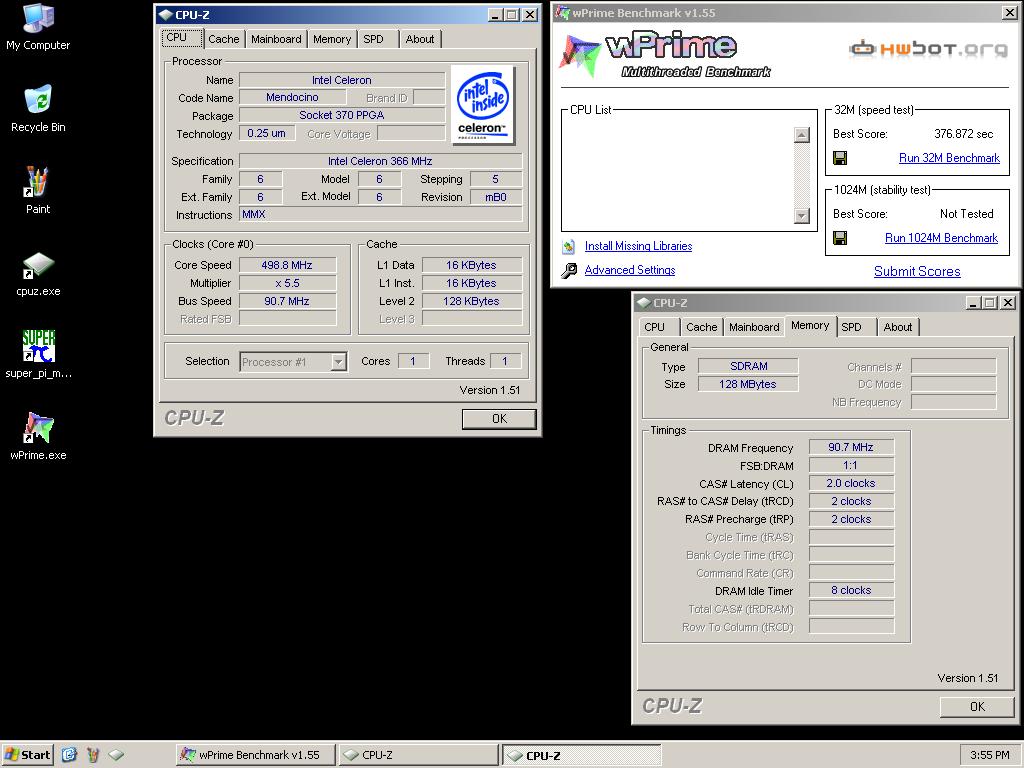Click the HWBOT.org logo in wPrime
Image resolution: width=1024 pixels, height=768 pixels.
click(929, 49)
